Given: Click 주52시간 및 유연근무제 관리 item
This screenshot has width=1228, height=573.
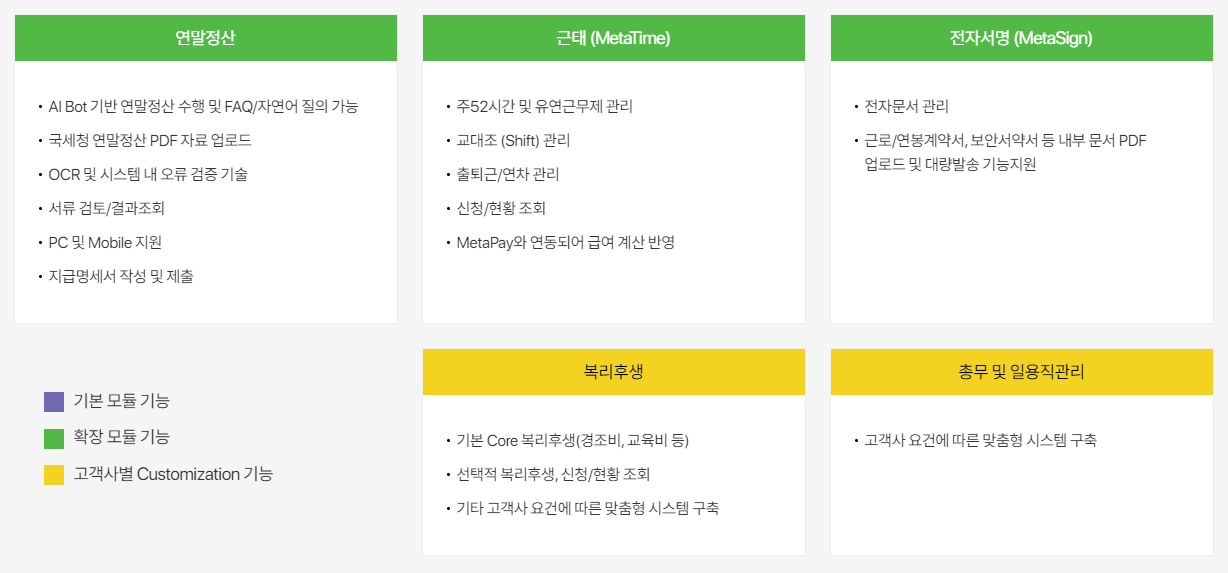Looking at the screenshot, I should 544,106.
